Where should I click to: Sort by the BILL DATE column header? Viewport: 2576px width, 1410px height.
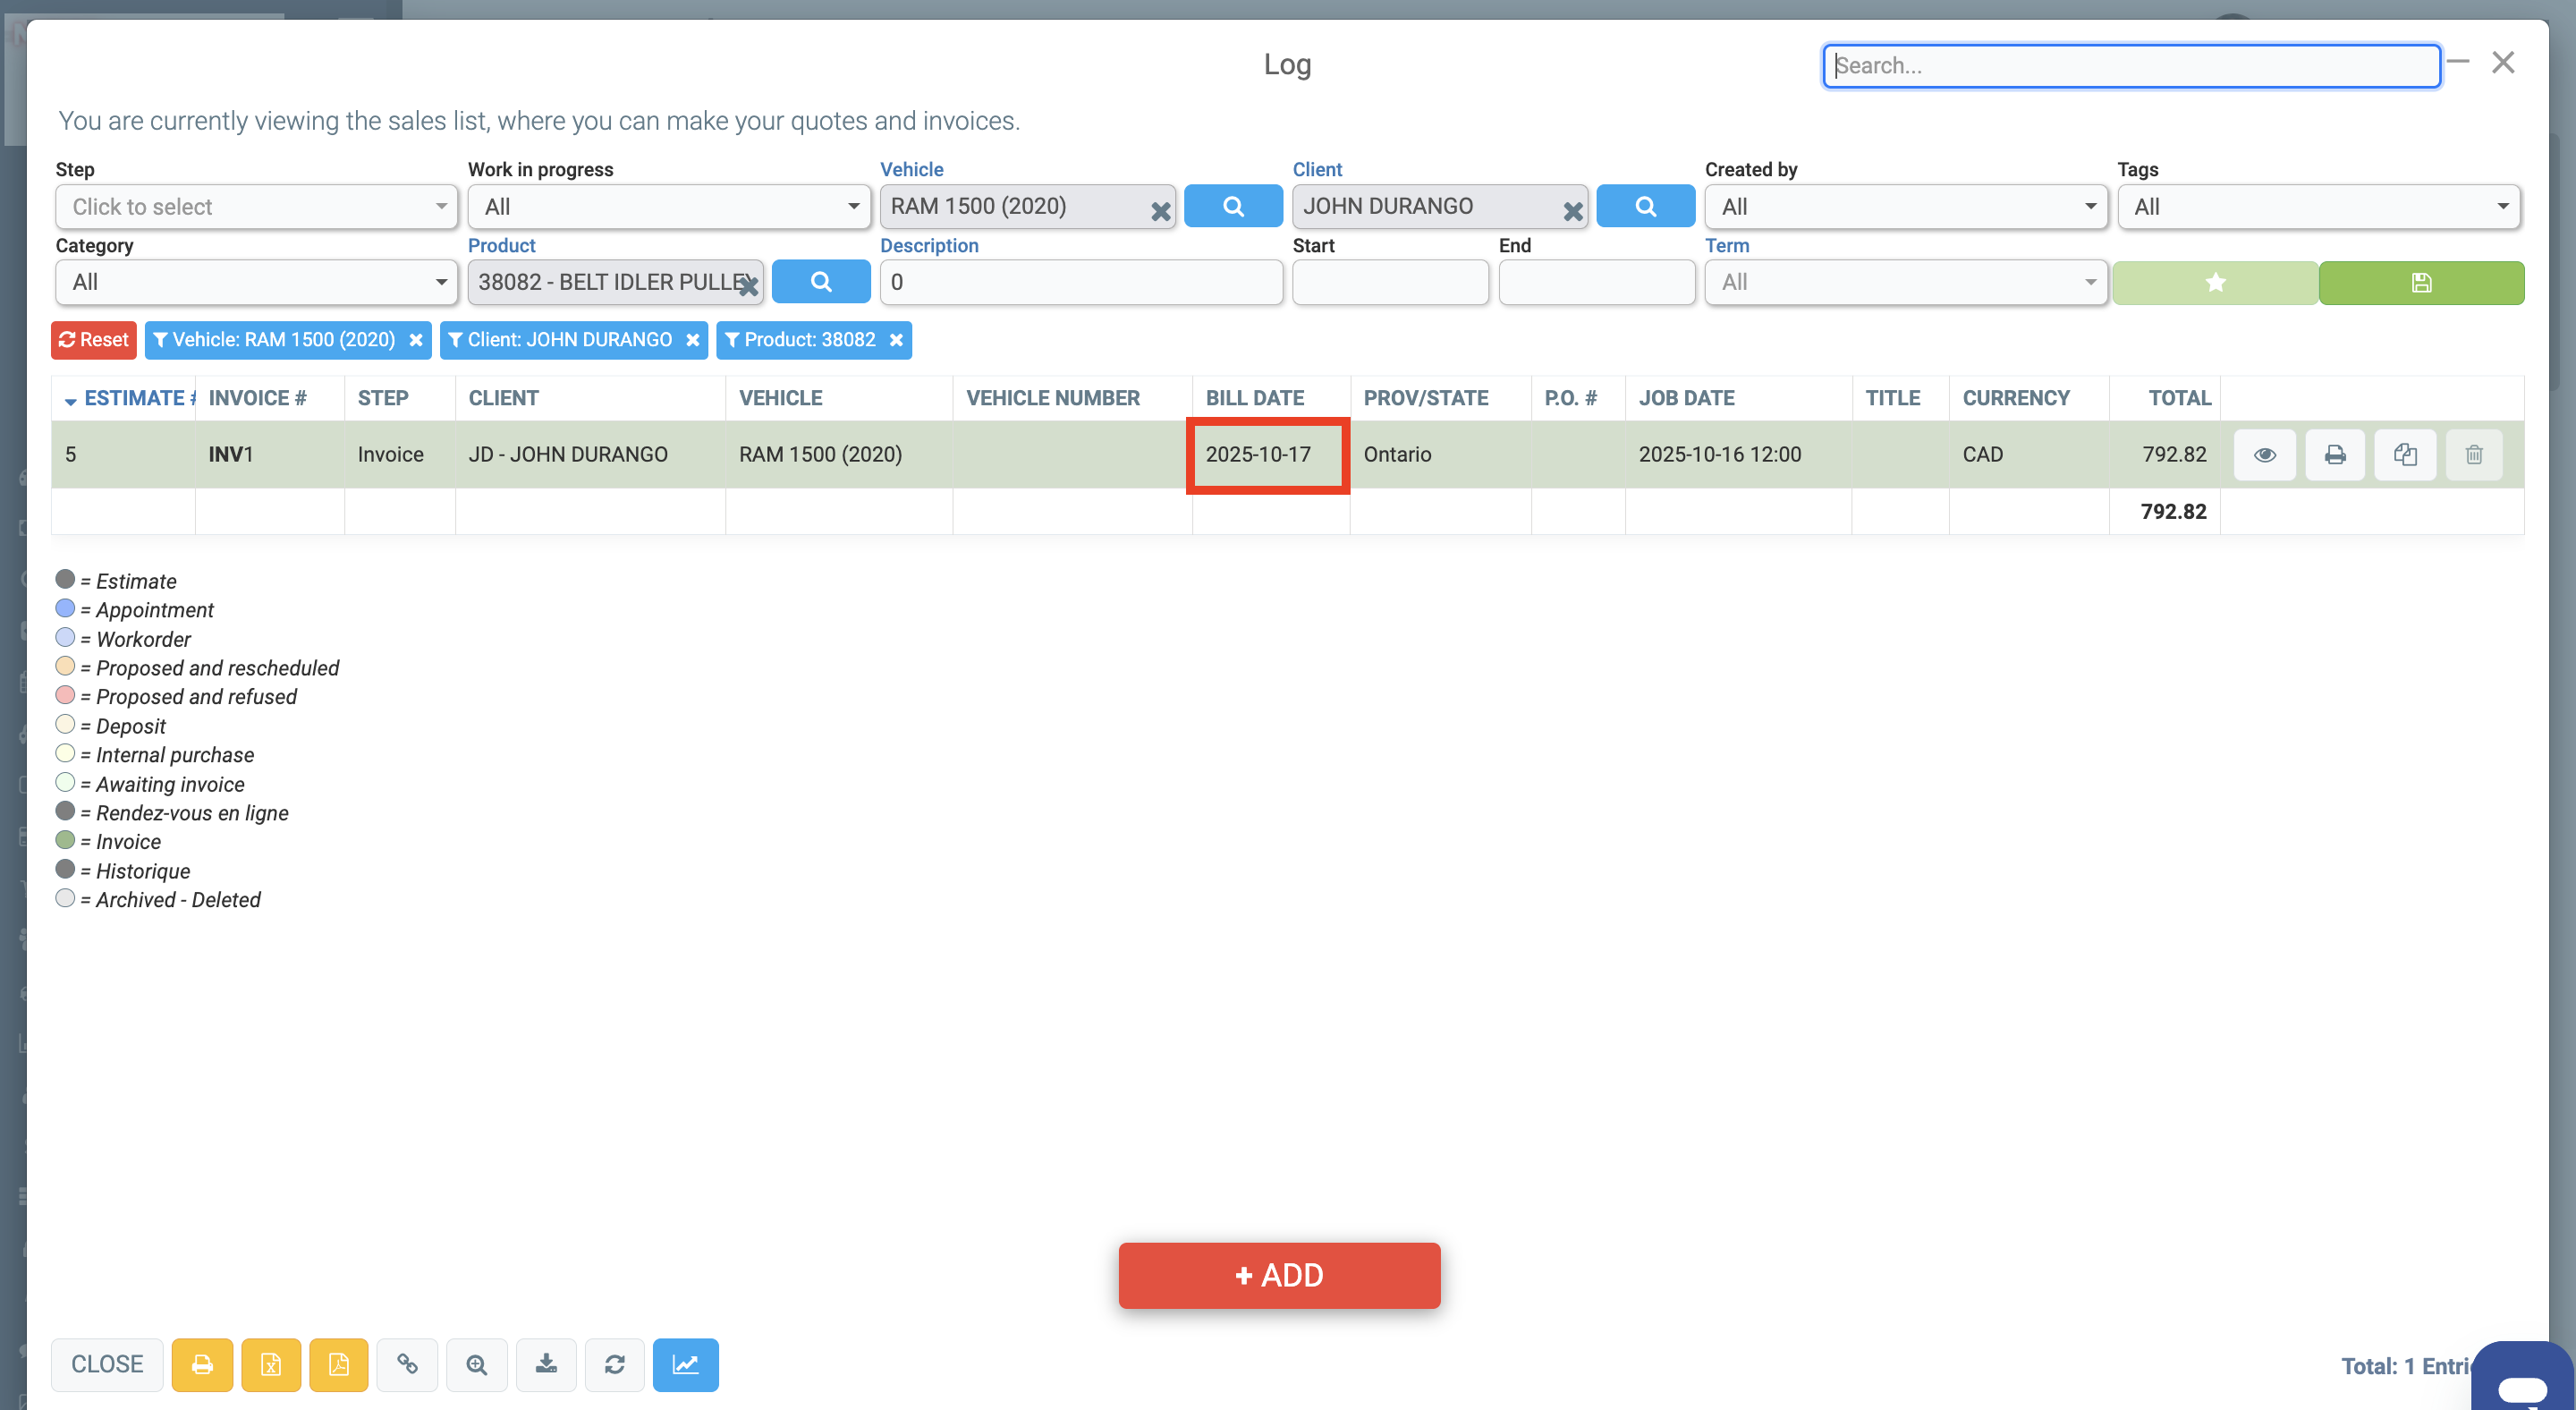coord(1254,398)
